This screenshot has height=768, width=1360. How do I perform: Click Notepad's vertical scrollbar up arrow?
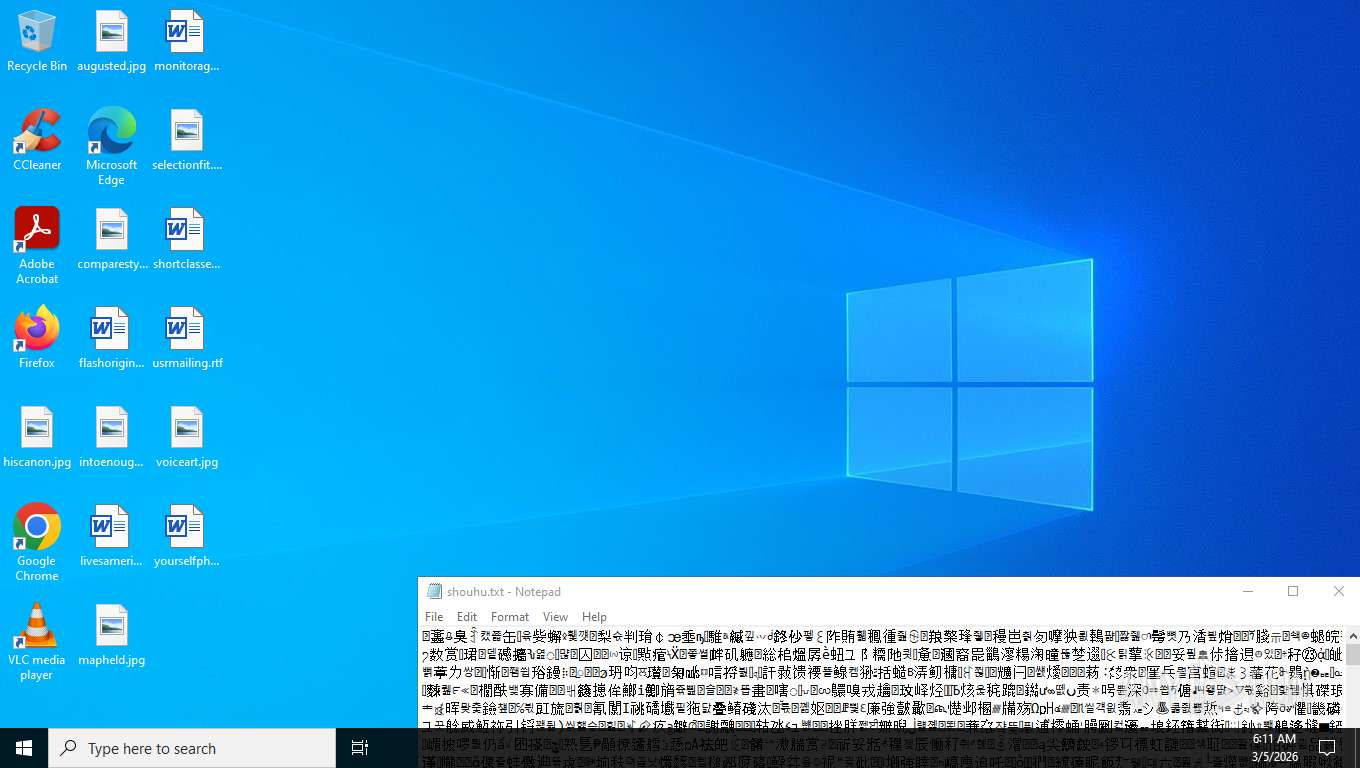[1353, 635]
